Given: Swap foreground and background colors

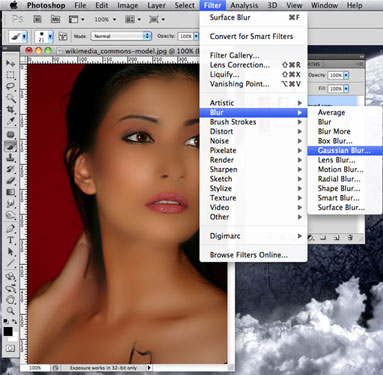Looking at the screenshot, I should [15, 321].
